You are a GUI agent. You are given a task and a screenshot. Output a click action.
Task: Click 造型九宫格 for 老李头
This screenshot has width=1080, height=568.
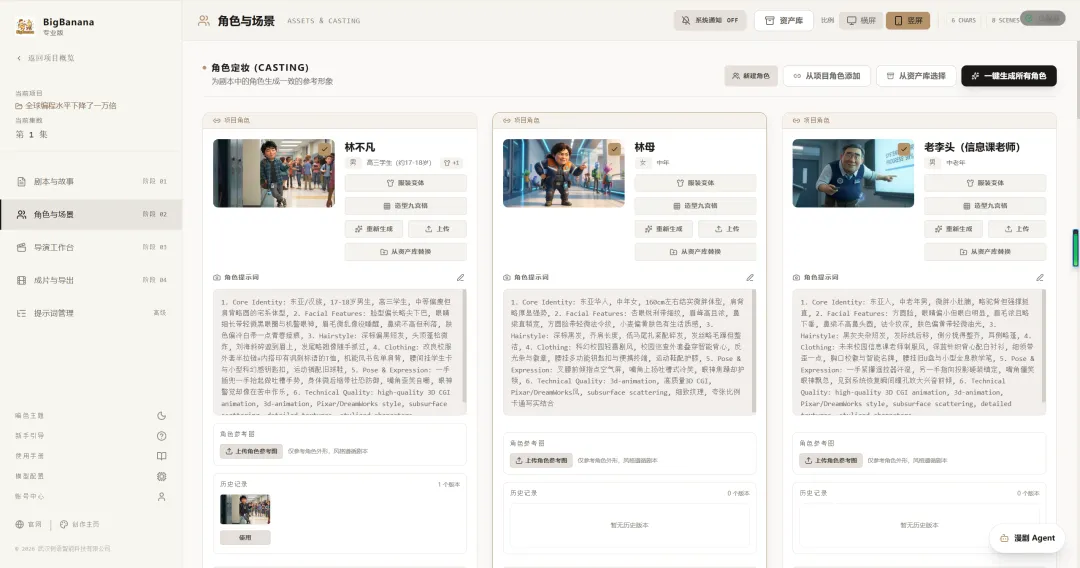(x=985, y=206)
